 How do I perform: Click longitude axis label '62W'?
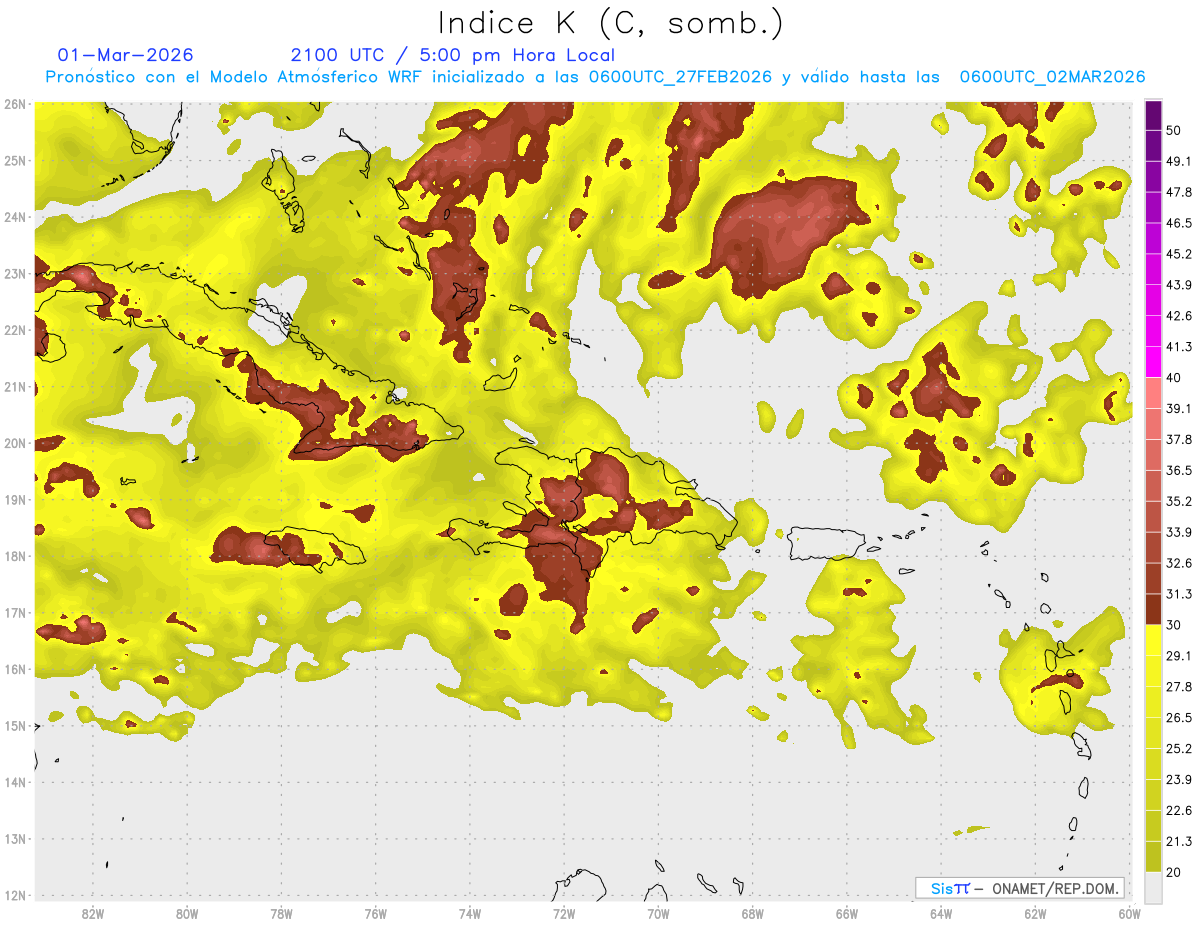tap(1035, 914)
